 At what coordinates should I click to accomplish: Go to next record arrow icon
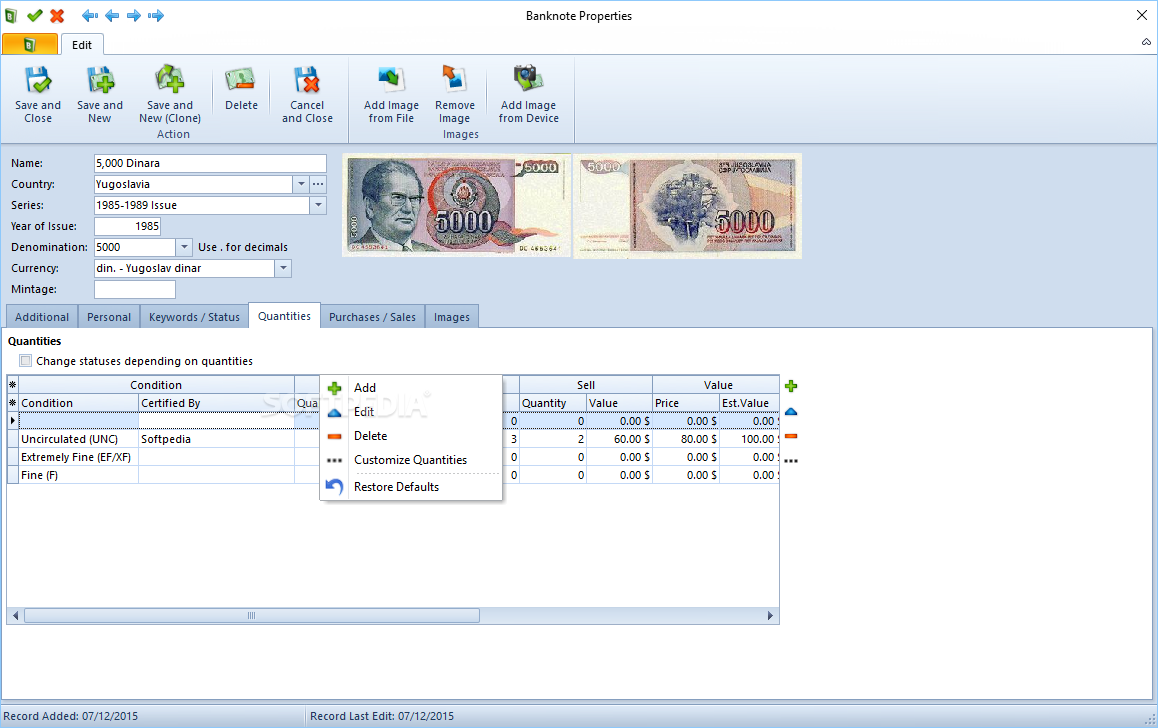[x=134, y=16]
